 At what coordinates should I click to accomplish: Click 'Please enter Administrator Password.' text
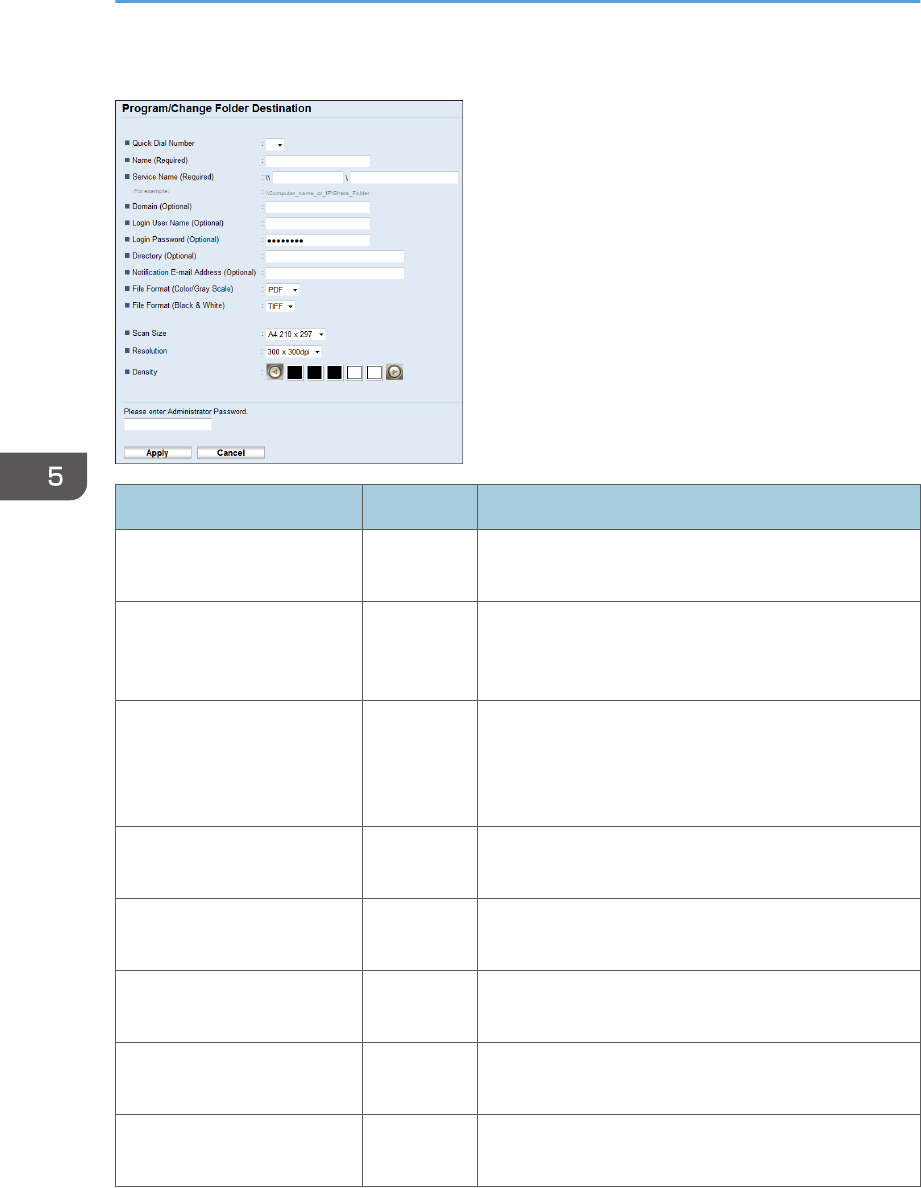(186, 411)
